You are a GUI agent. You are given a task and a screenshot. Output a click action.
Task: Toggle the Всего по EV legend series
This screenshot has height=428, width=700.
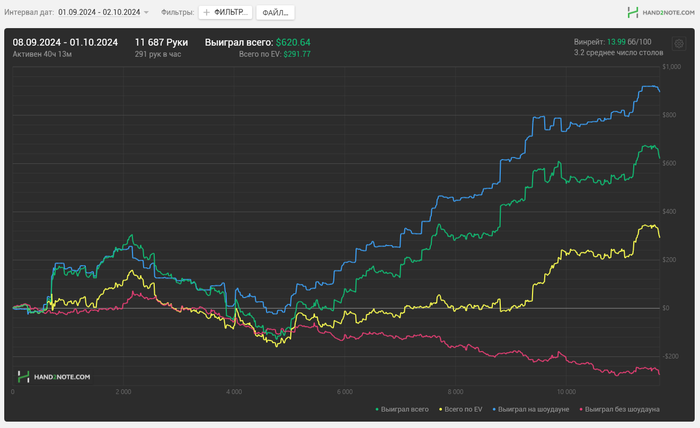(x=461, y=409)
